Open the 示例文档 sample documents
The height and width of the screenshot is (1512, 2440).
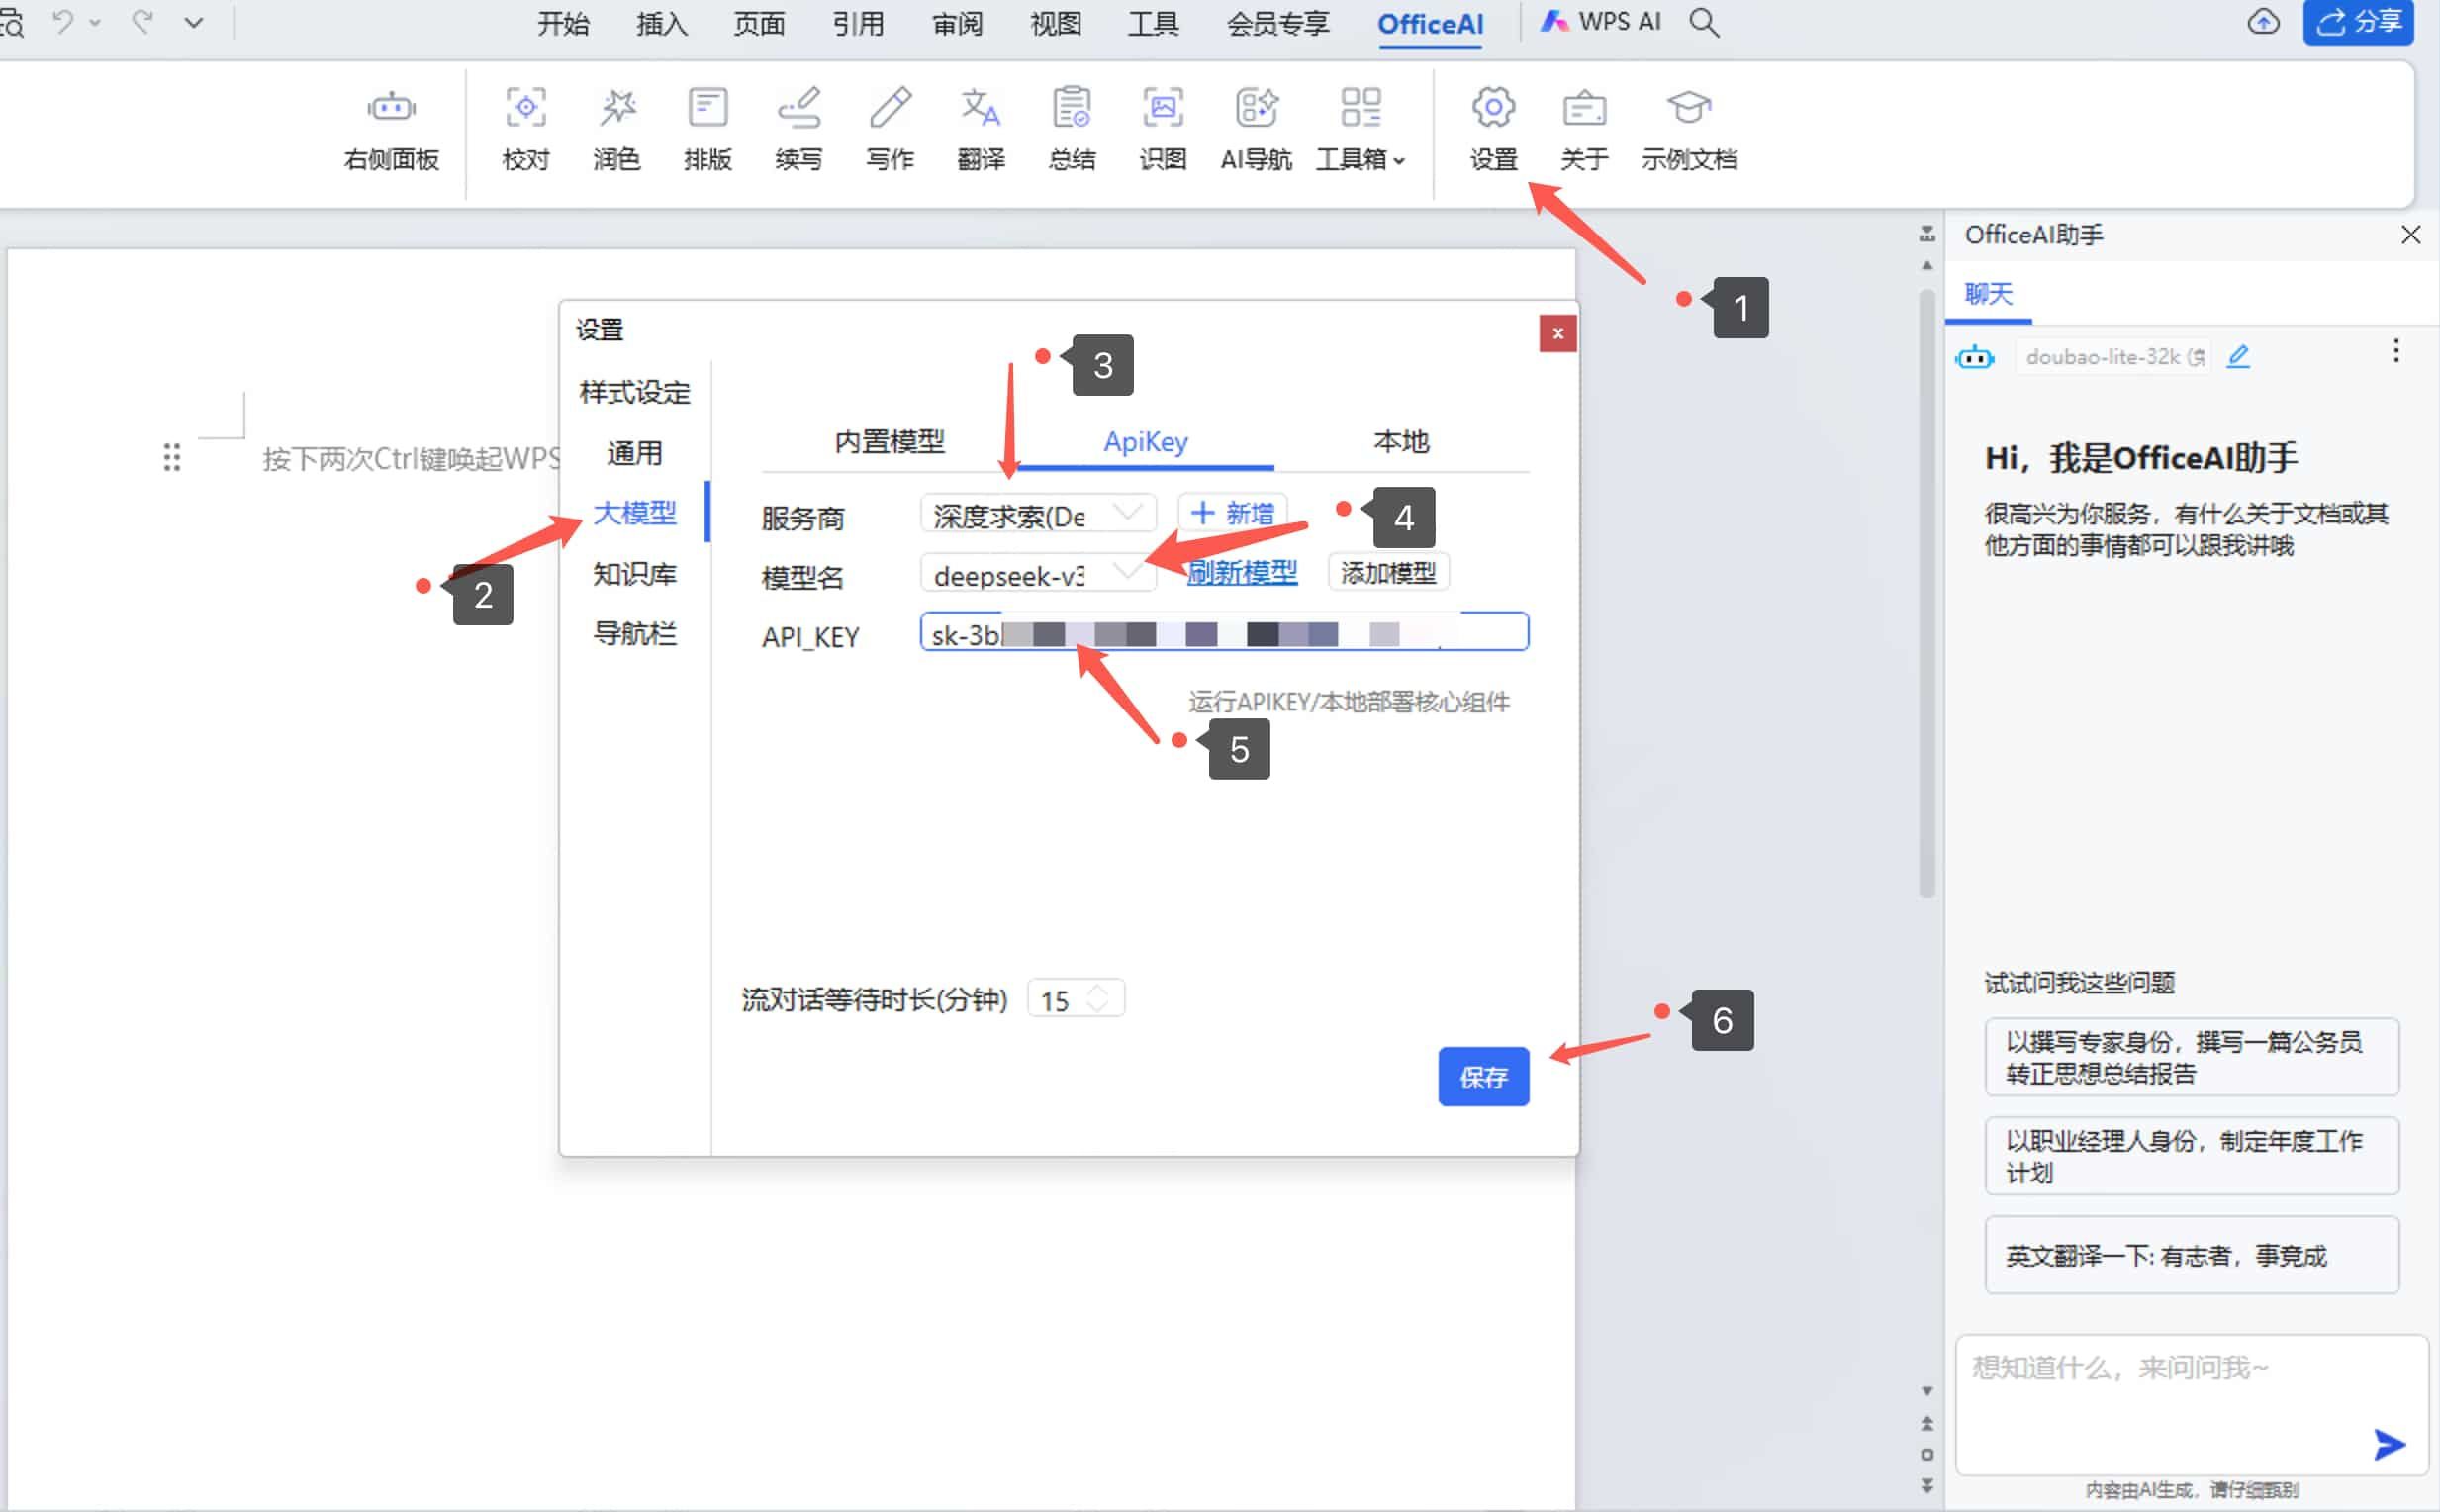coord(1688,130)
